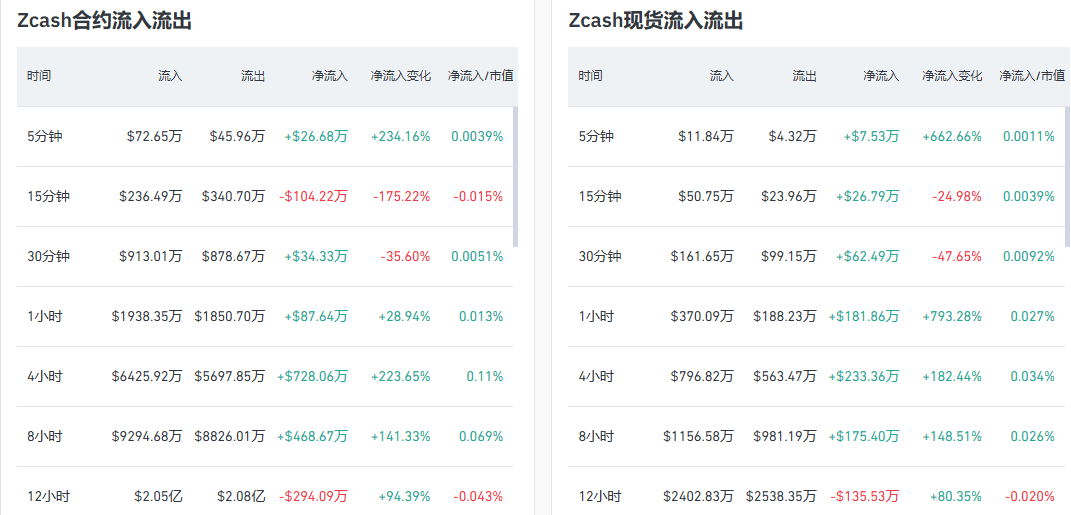Viewport: 1071px width, 515px height.
Task: Click the $796.82万 inflow value
Action: pos(702,376)
